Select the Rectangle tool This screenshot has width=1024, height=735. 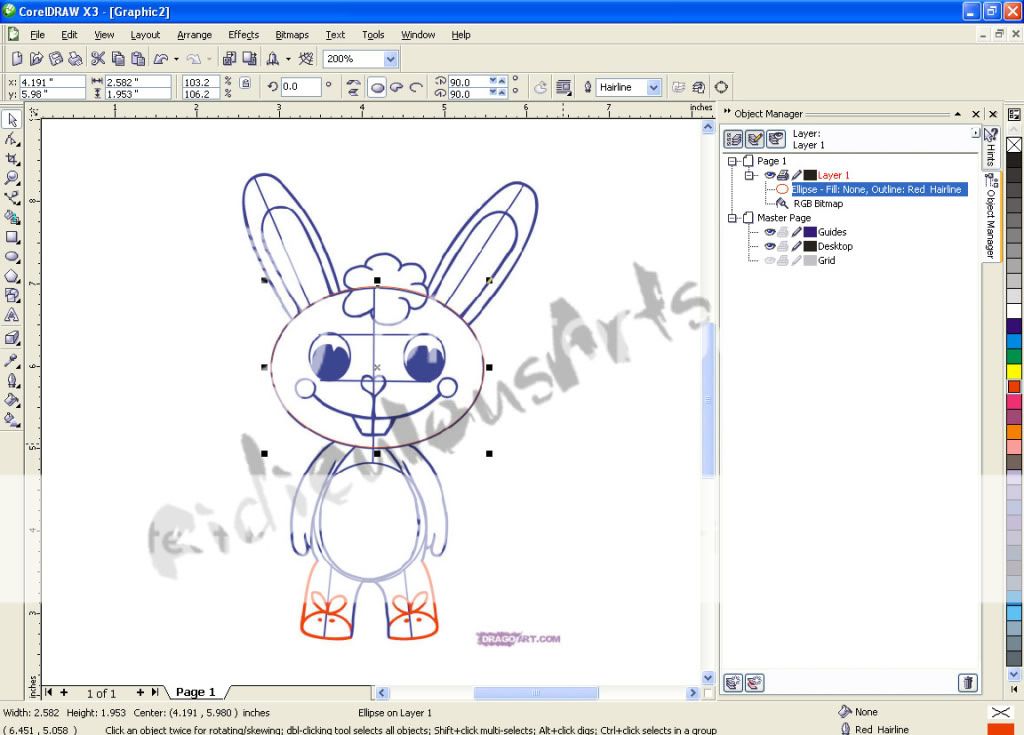[x=12, y=237]
